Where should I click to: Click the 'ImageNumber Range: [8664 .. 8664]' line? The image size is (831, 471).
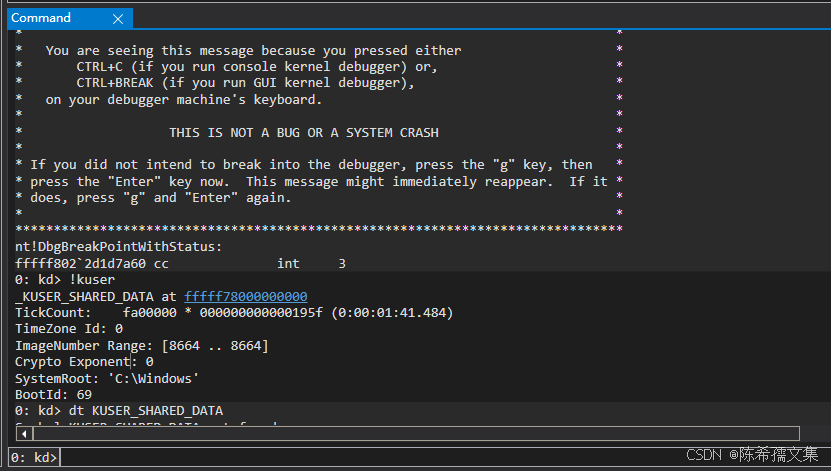(x=142, y=345)
